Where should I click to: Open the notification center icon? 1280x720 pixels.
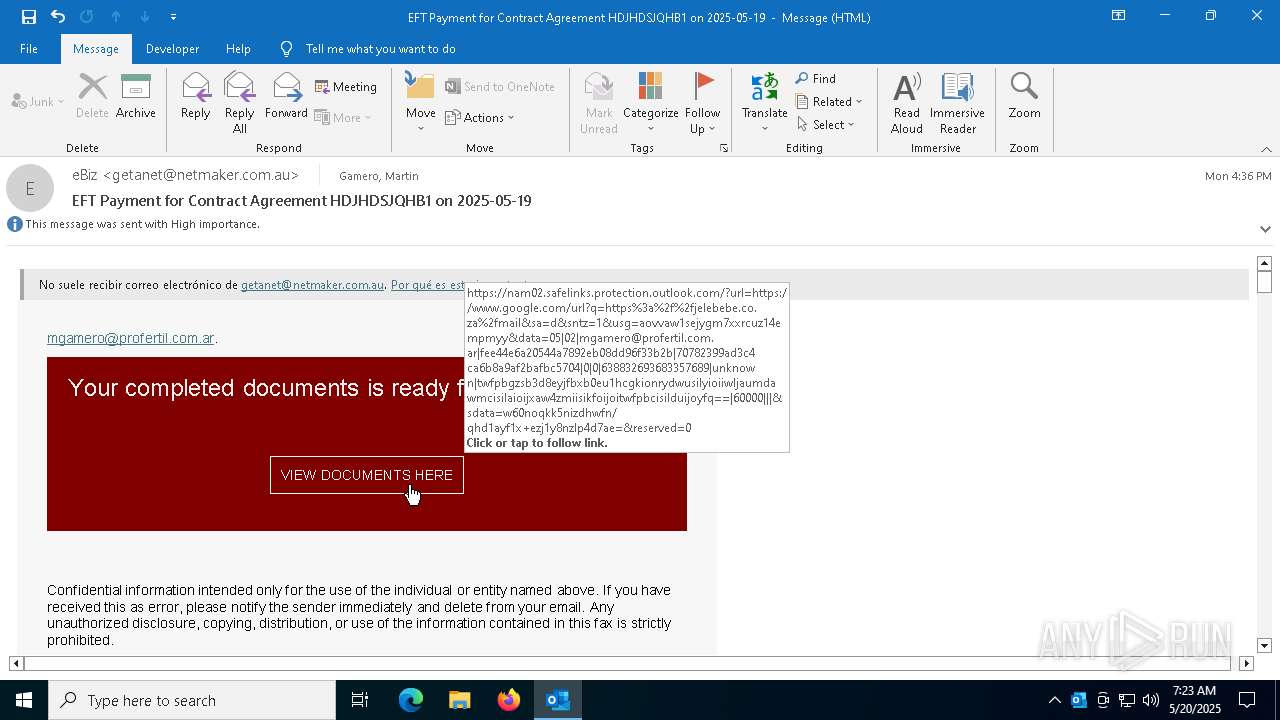pos(1248,700)
